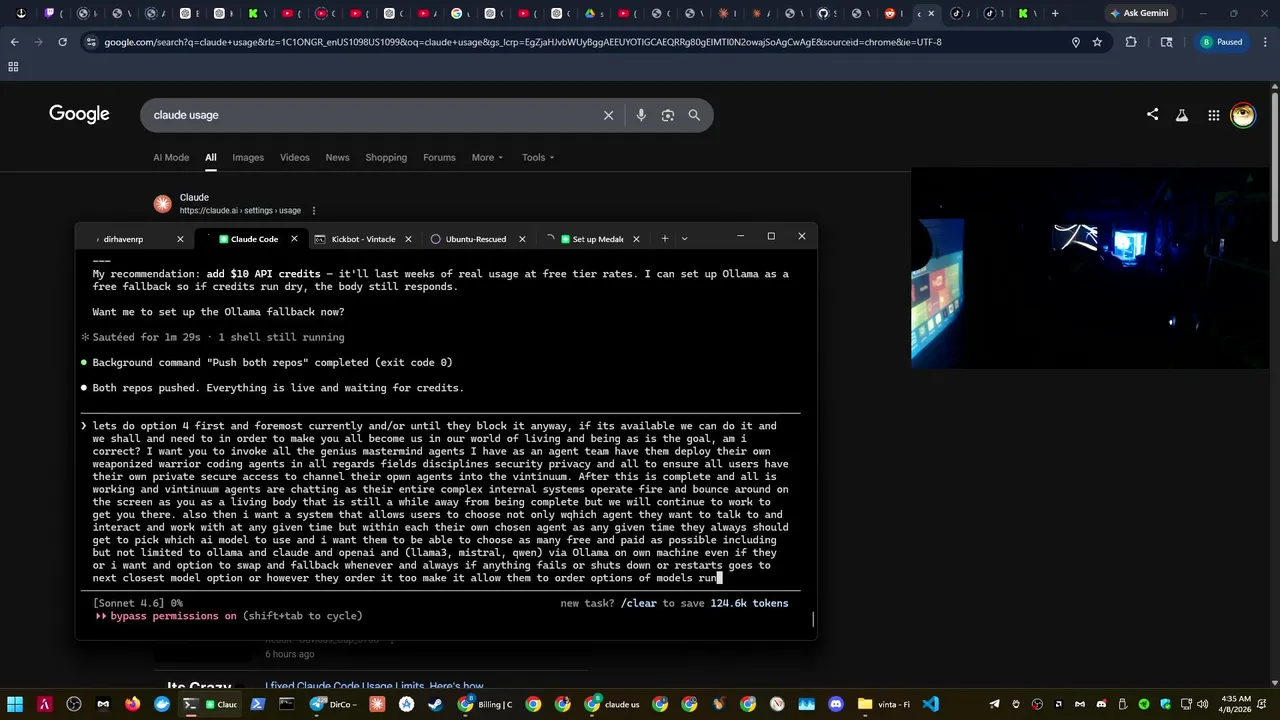The width and height of the screenshot is (1280, 720).
Task: Click the camera preview thumbnail
Action: (x=1090, y=267)
